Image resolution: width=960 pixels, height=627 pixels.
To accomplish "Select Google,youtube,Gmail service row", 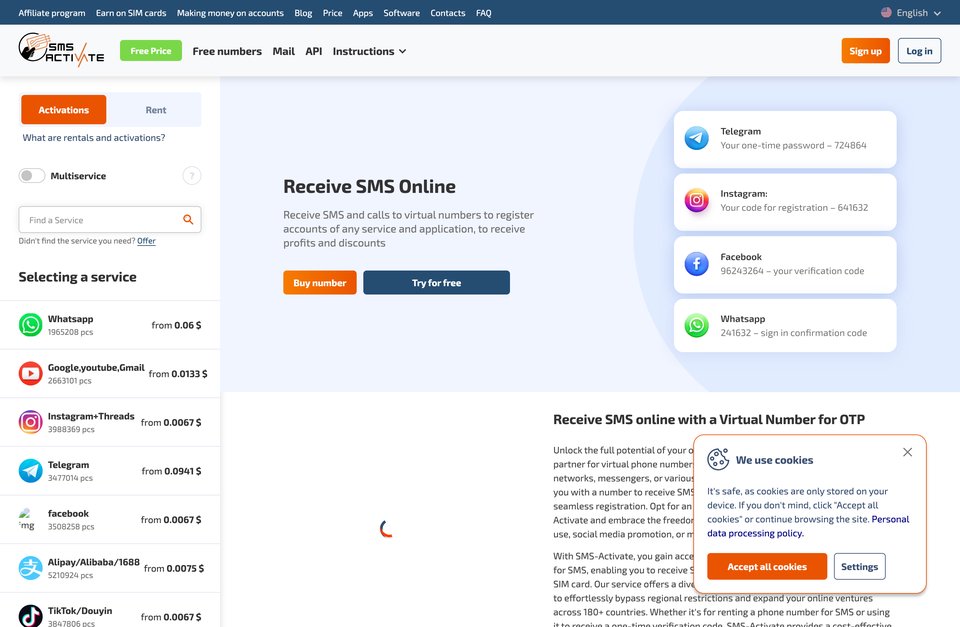I will point(110,374).
